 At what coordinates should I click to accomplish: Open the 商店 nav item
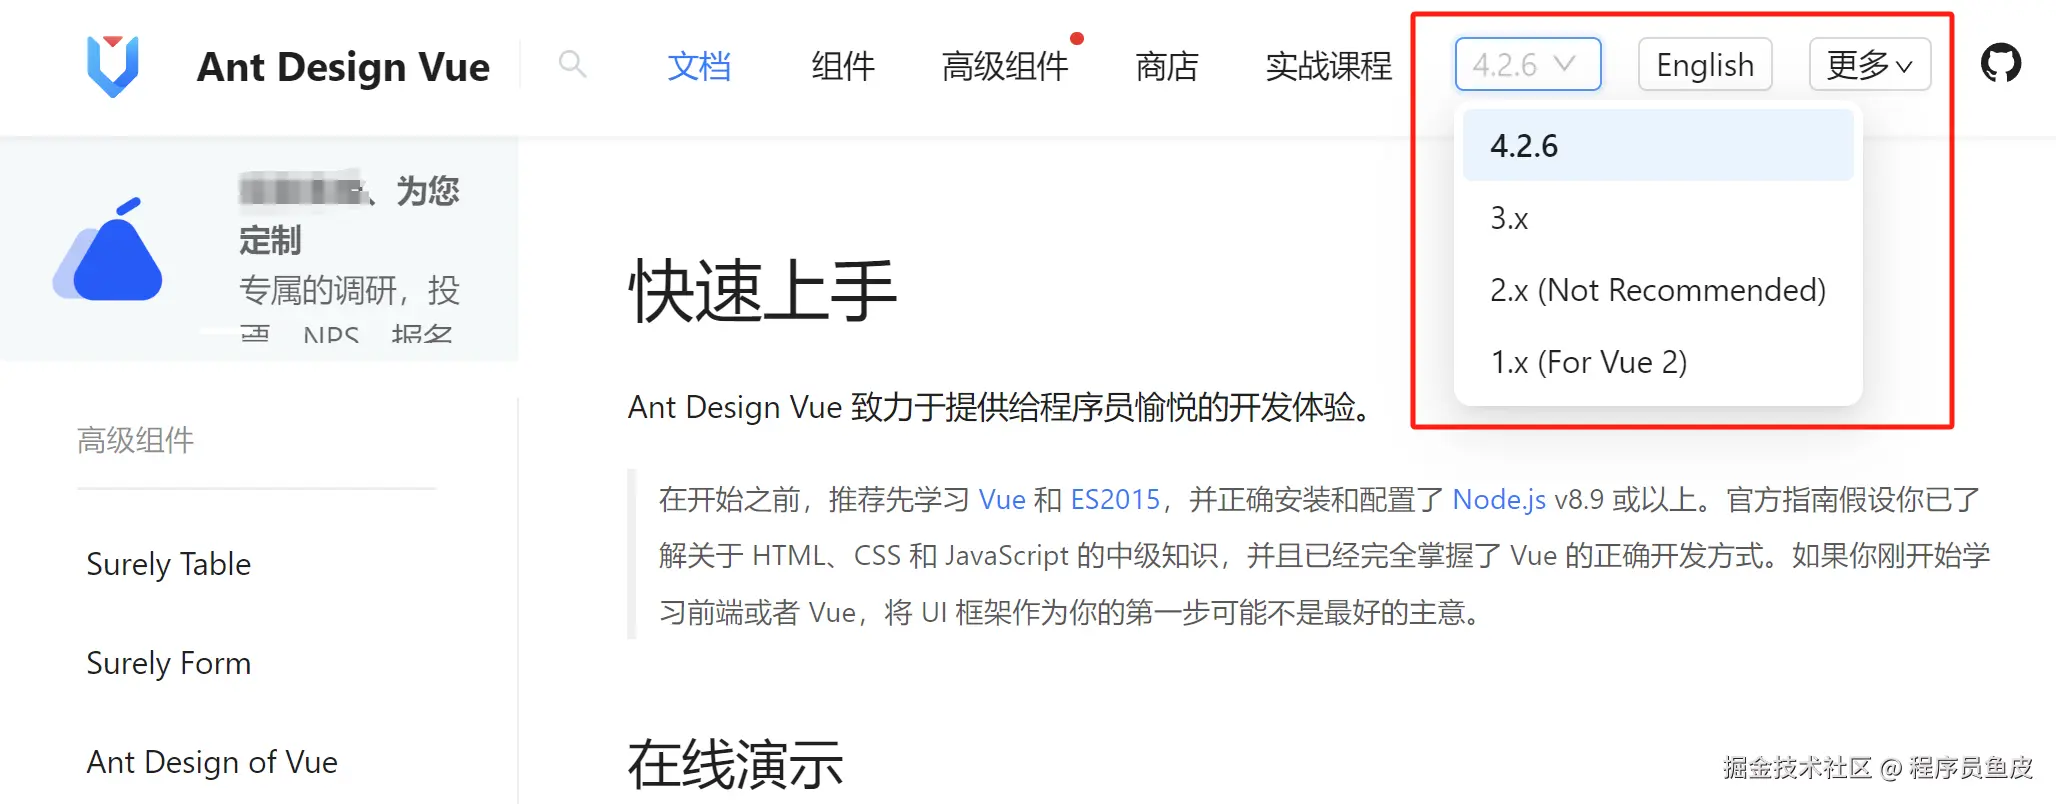1167,66
